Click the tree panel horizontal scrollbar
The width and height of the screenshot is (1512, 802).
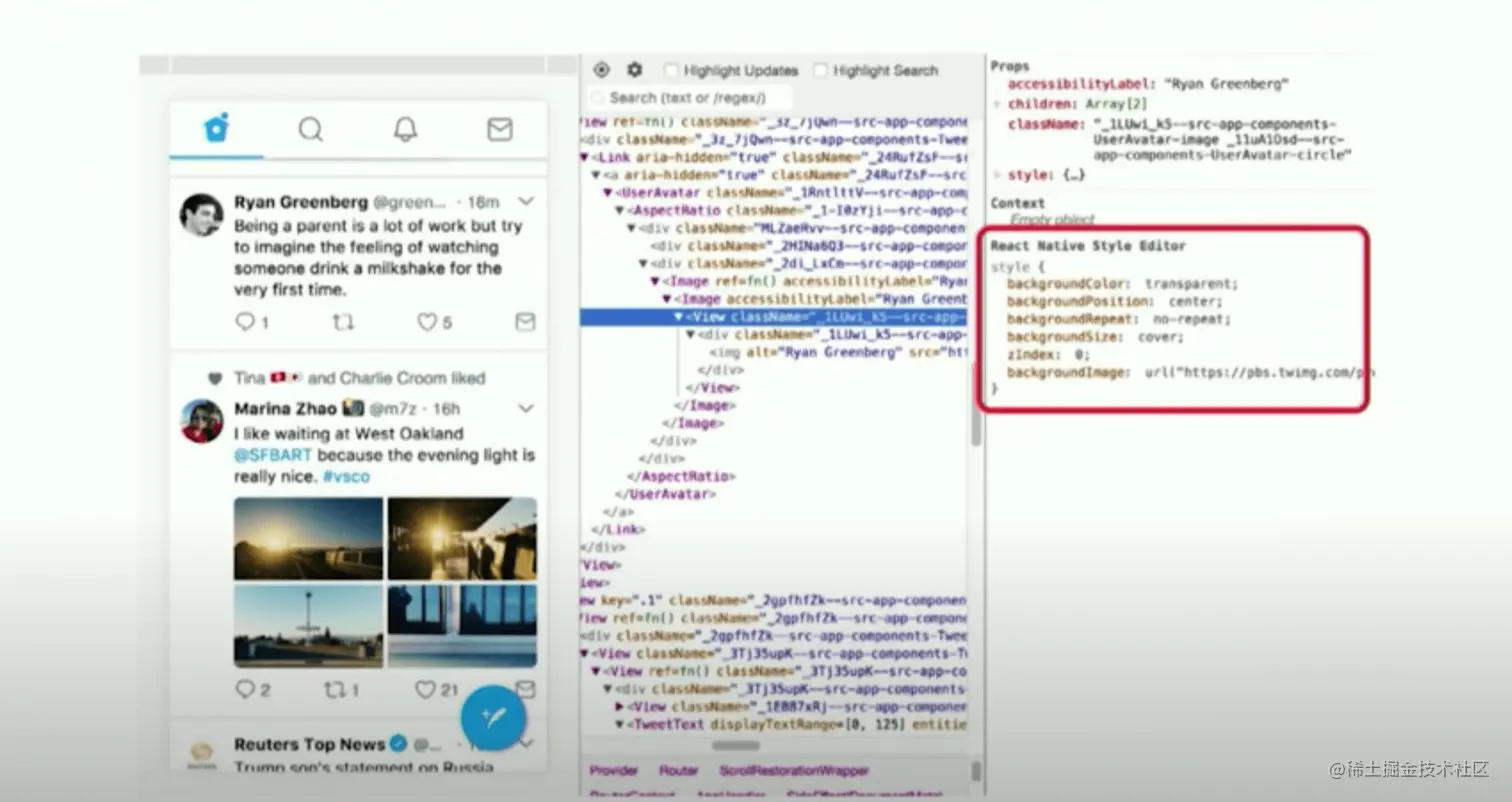pos(736,746)
